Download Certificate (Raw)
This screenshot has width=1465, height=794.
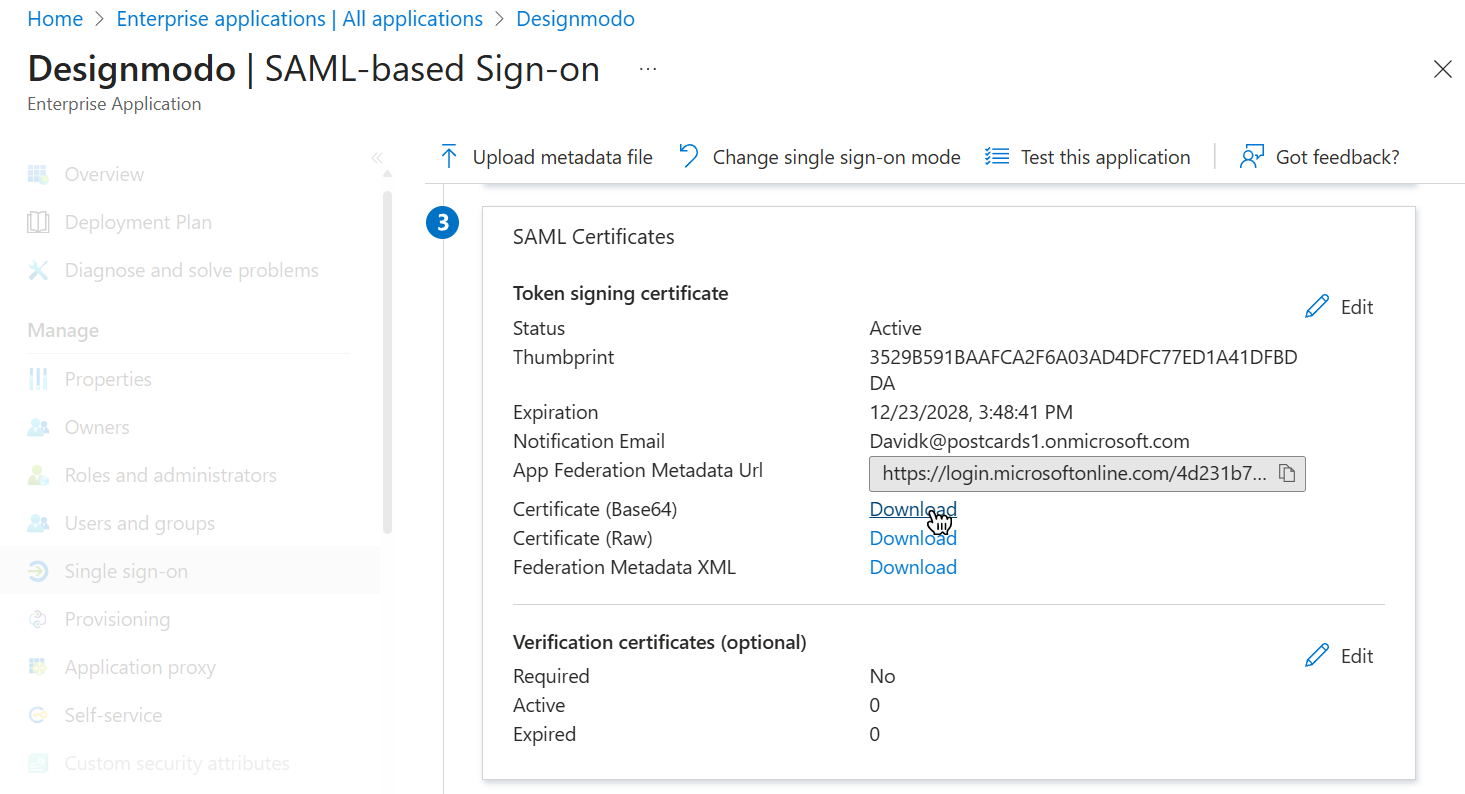coord(913,538)
